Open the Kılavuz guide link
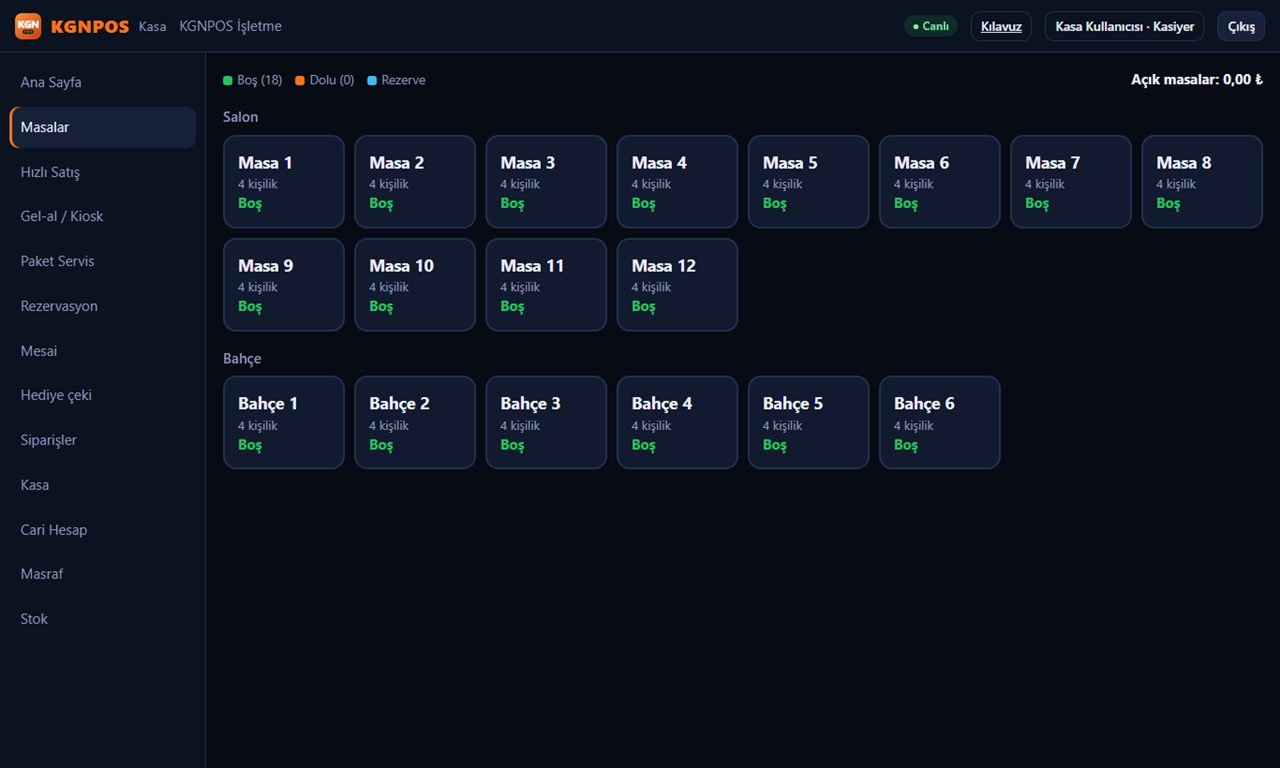 [x=1001, y=26]
